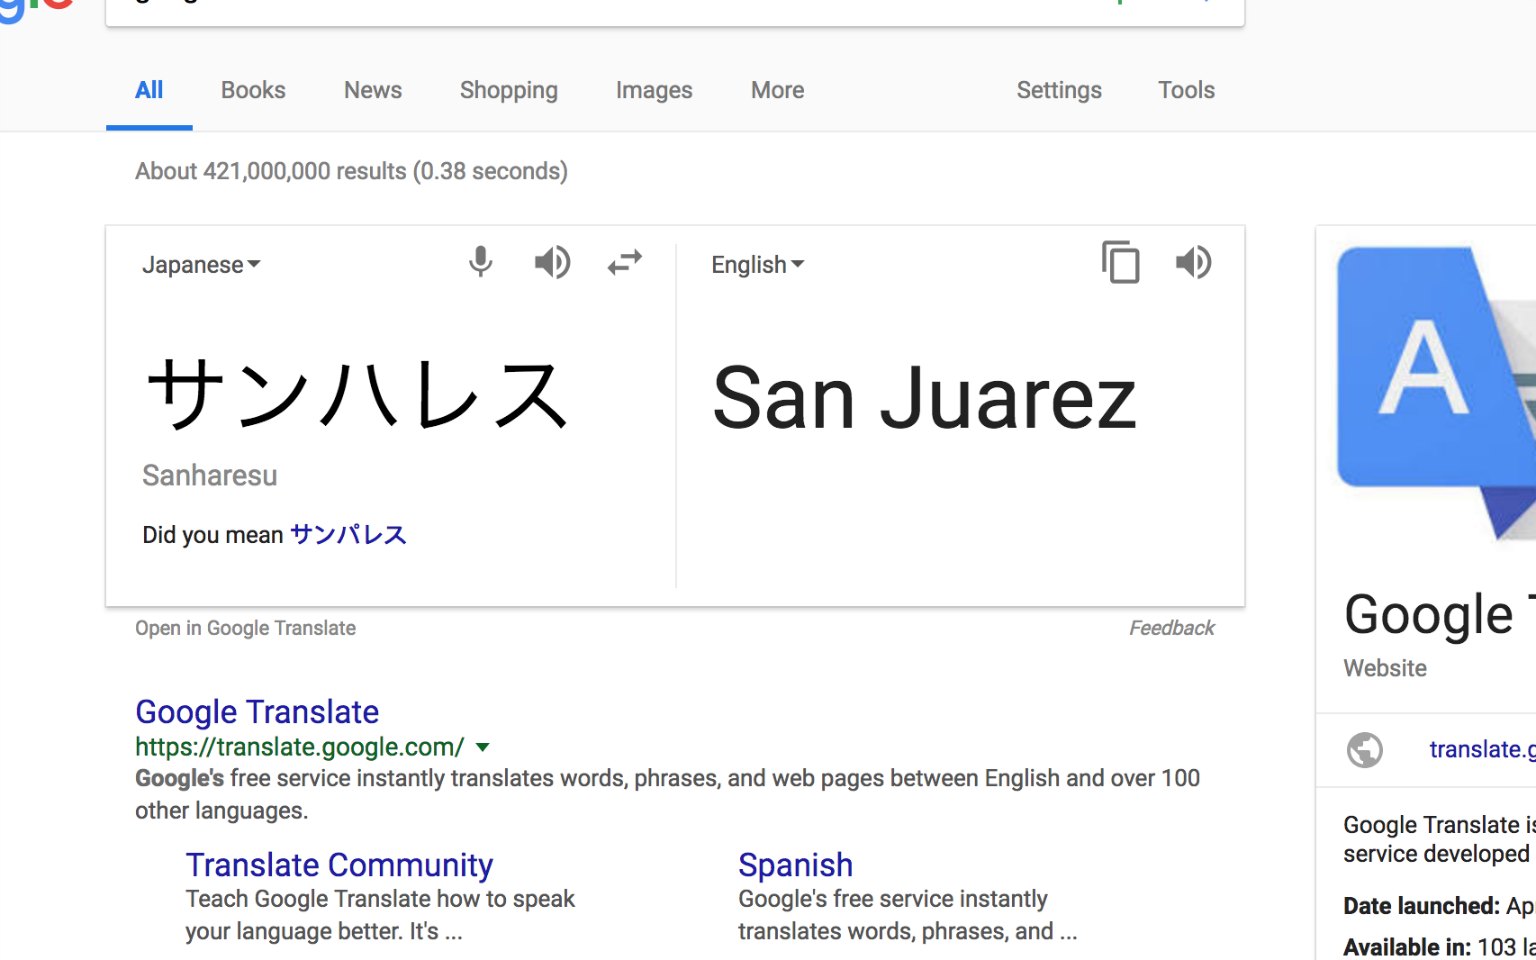
Task: Open the search Tools
Action: pos(1186,90)
